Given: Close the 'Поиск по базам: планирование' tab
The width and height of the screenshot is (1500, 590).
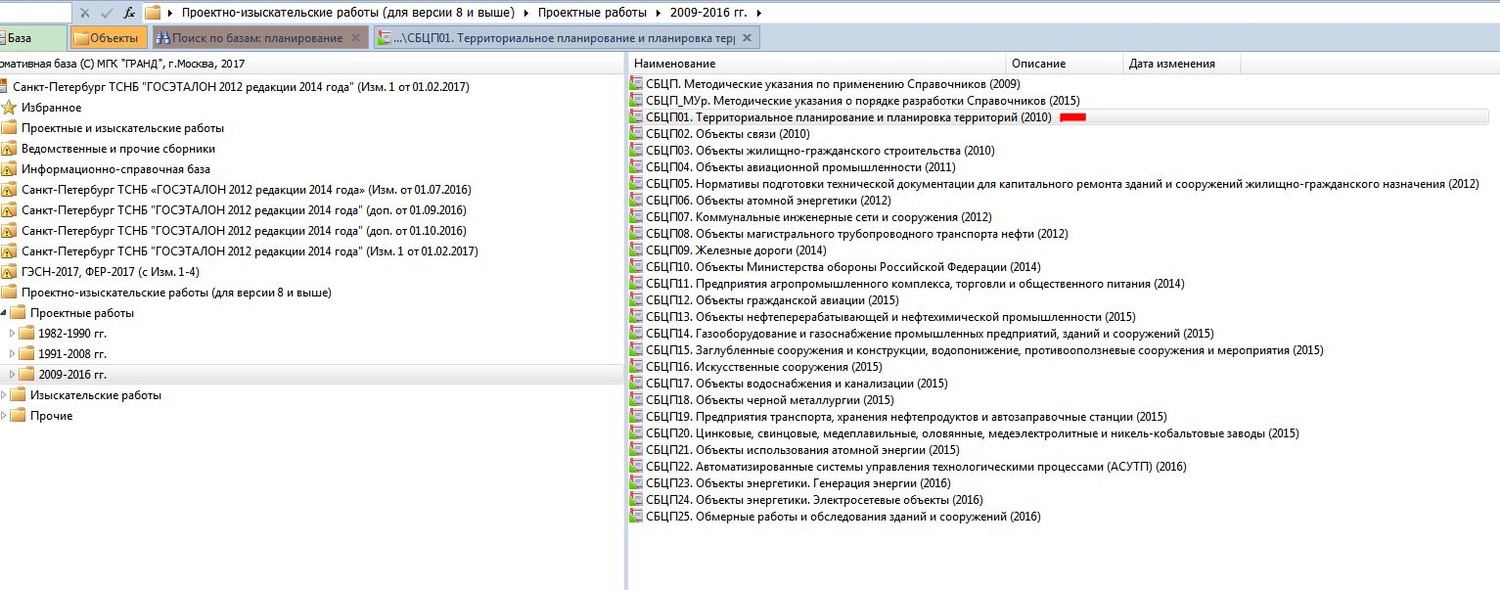Looking at the screenshot, I should click(355, 38).
